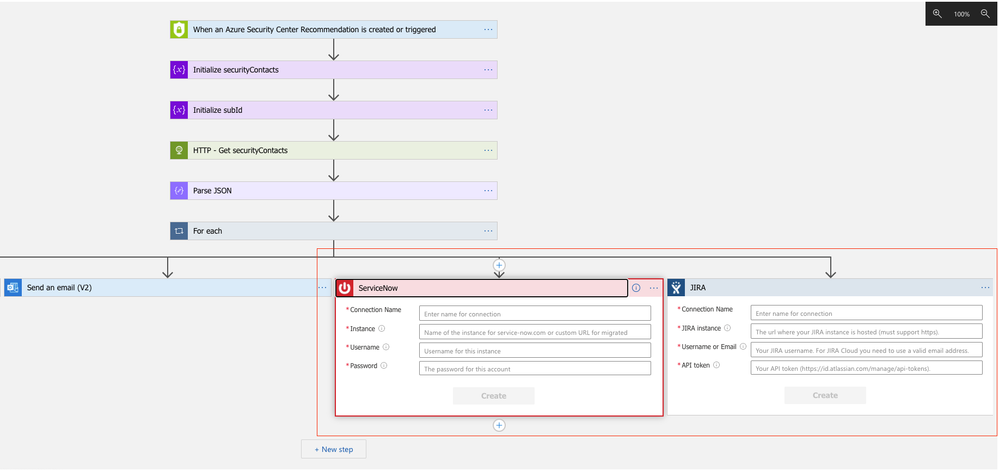The width and height of the screenshot is (999, 470).
Task: Click the New step button
Action: (334, 449)
